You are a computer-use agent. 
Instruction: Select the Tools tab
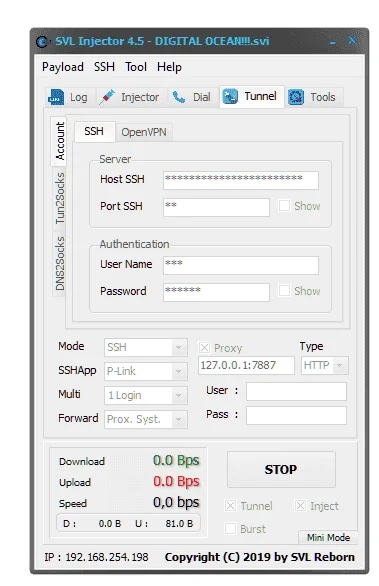click(x=314, y=97)
